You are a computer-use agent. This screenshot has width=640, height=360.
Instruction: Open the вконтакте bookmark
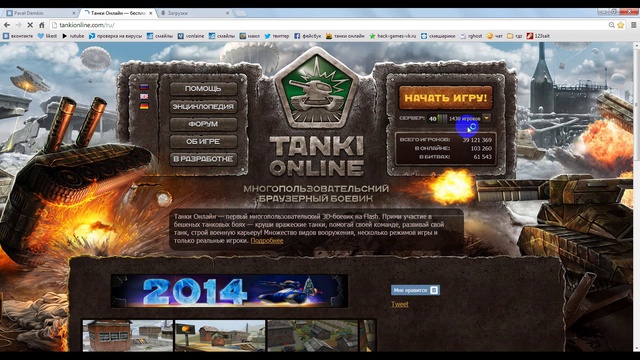point(18,36)
